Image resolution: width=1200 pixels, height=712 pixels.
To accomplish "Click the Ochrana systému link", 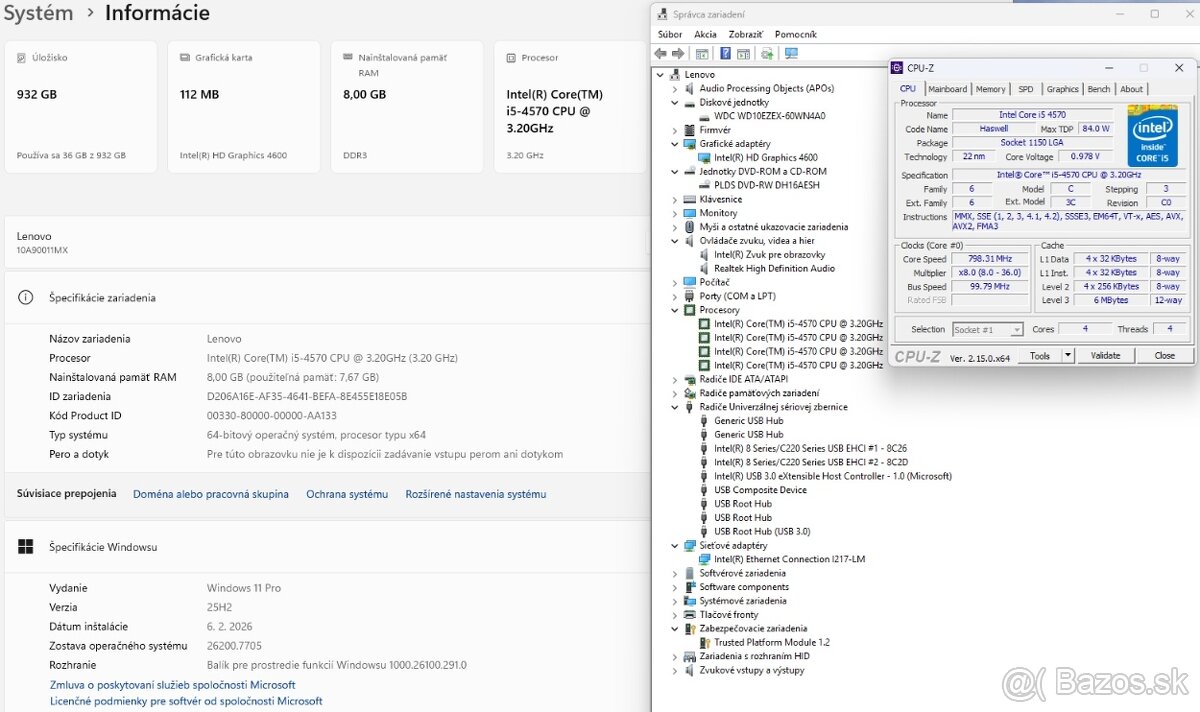I will [346, 494].
